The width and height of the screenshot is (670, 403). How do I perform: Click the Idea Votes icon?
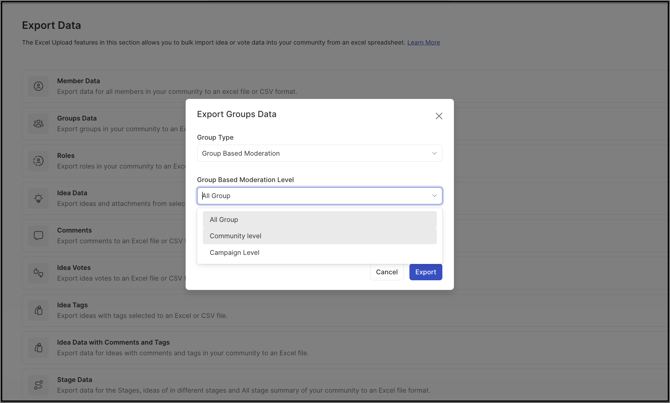pos(39,273)
